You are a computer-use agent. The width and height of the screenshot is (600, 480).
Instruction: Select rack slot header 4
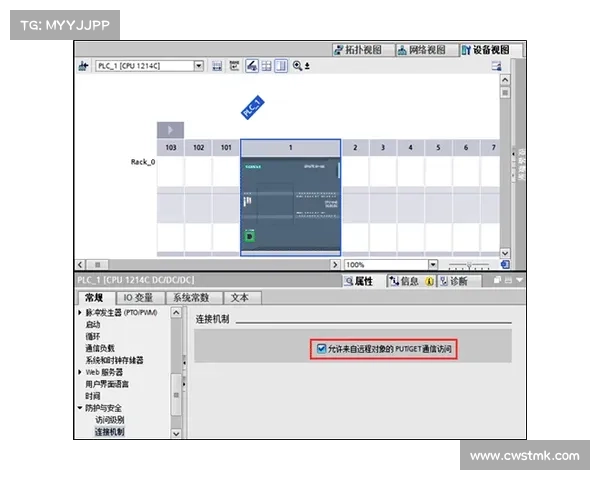click(x=411, y=147)
